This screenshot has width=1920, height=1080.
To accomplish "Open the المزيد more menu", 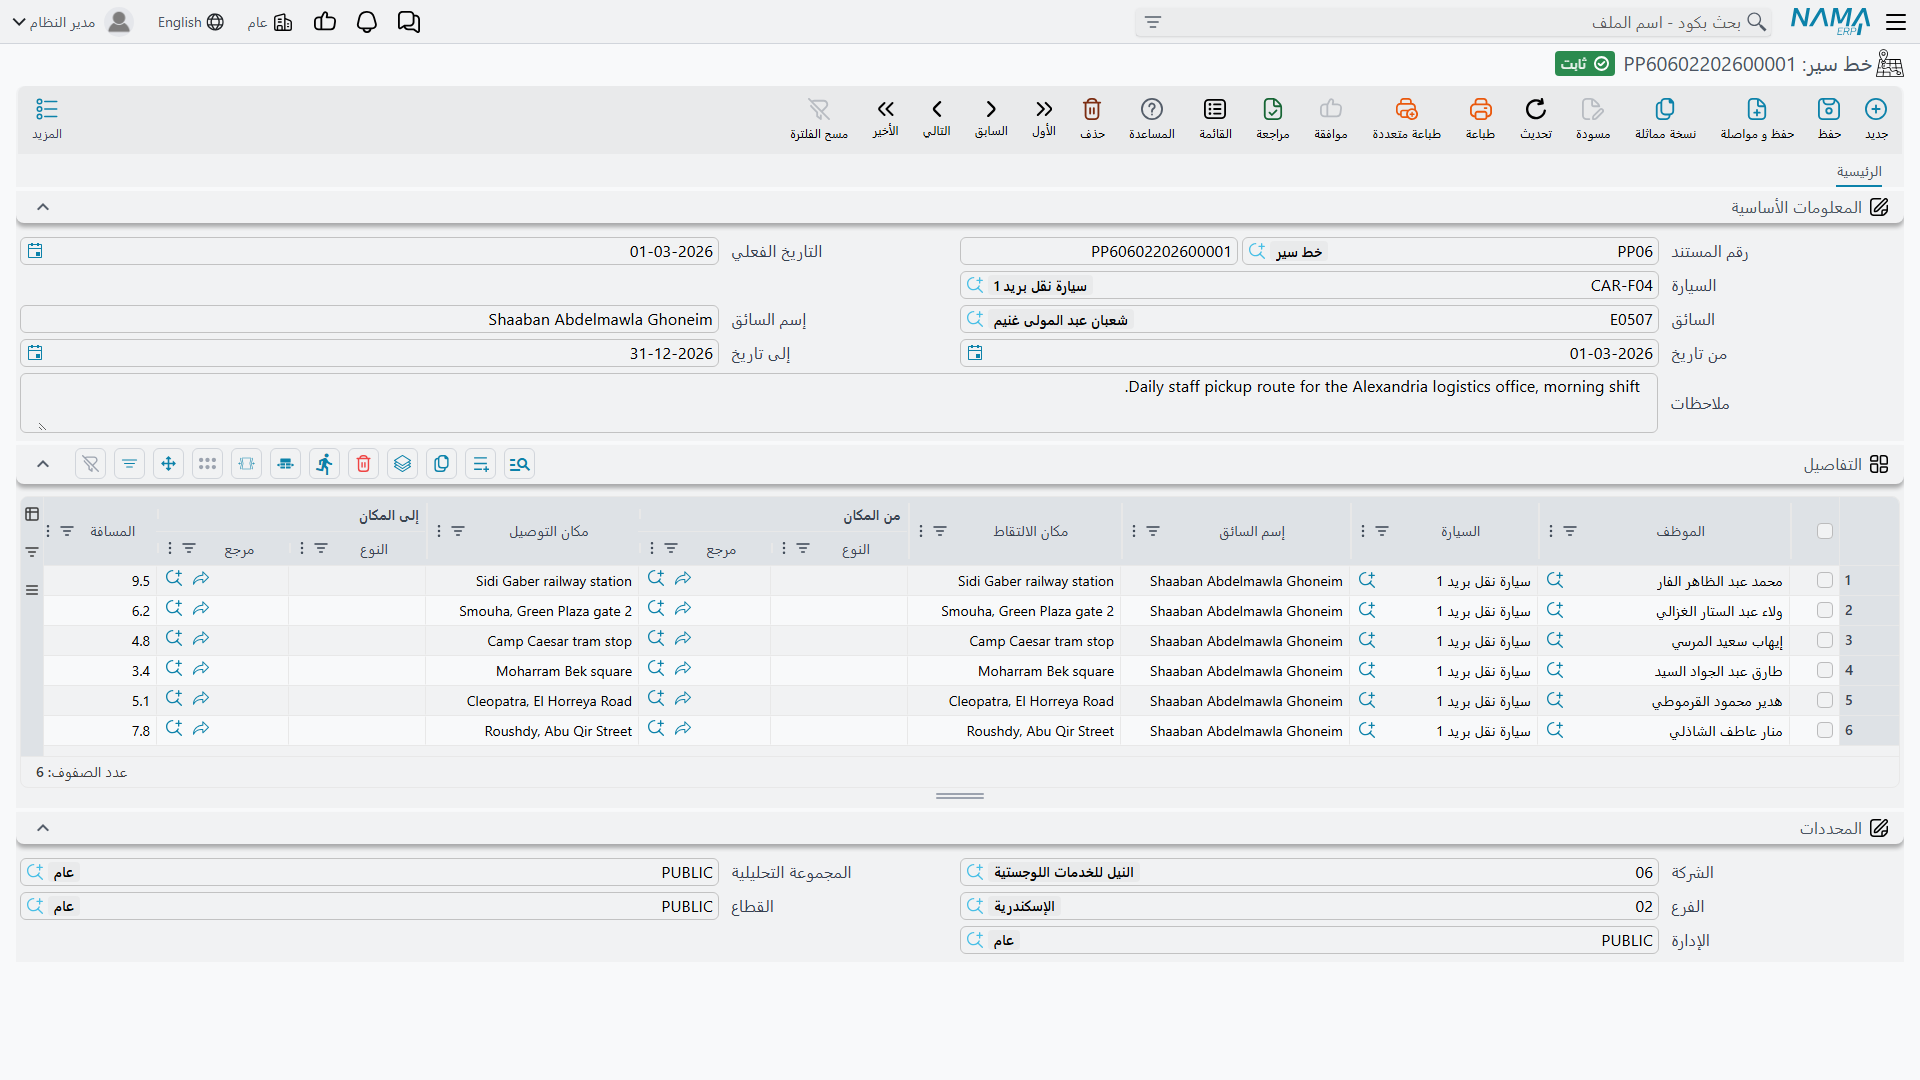I will tap(47, 118).
